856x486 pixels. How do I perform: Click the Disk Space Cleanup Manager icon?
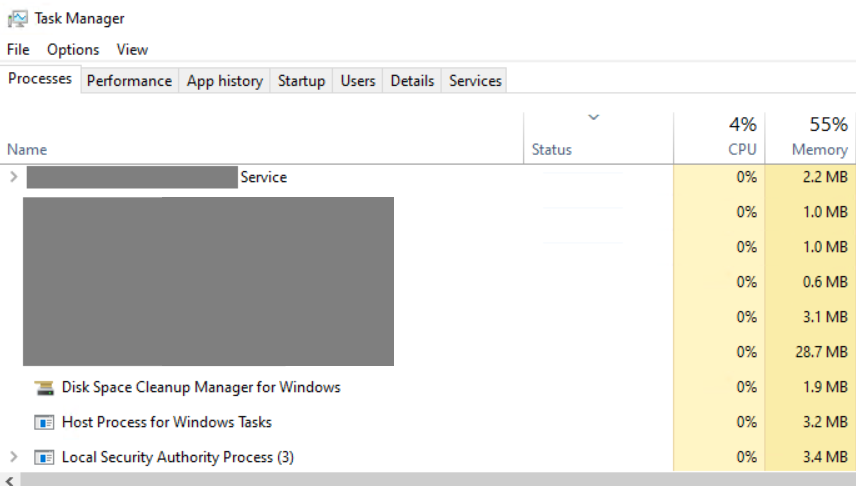(x=44, y=388)
